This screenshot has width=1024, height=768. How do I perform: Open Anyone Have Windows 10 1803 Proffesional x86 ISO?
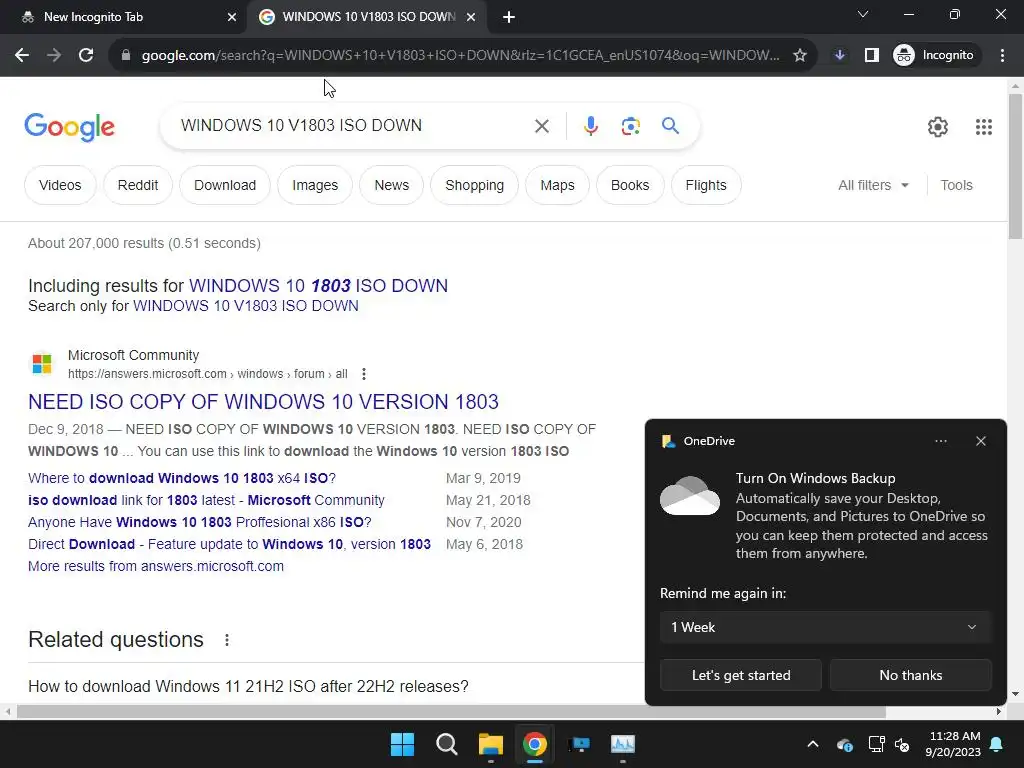(x=200, y=522)
